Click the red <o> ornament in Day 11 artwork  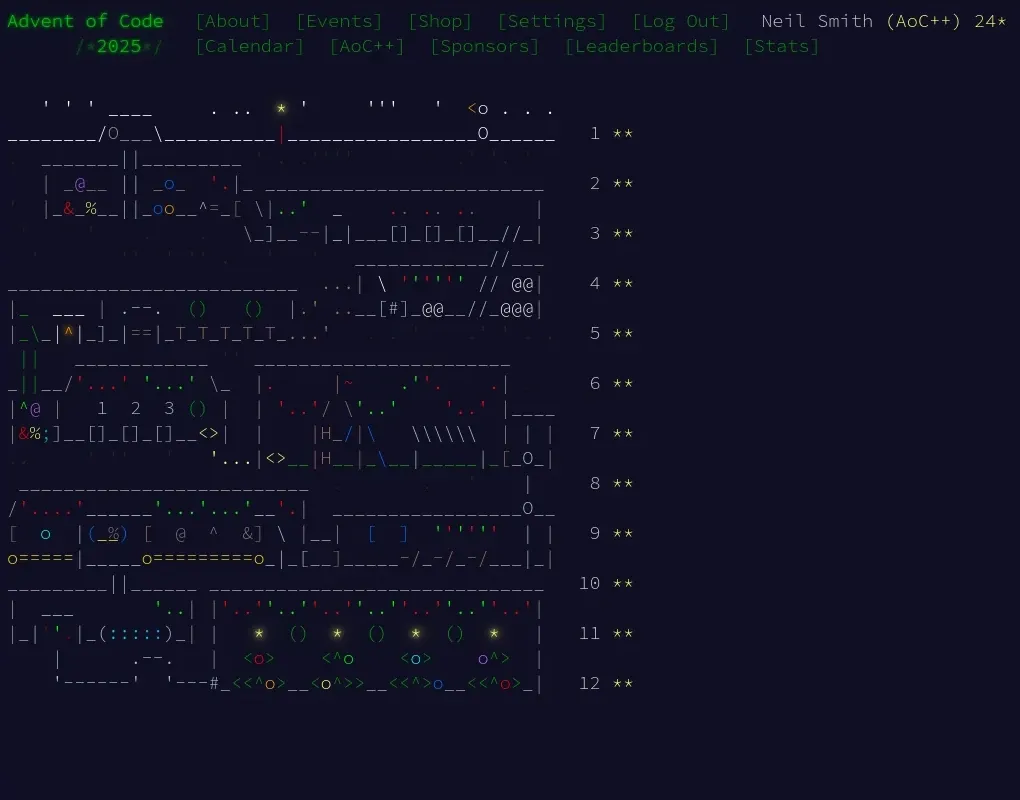point(259,658)
